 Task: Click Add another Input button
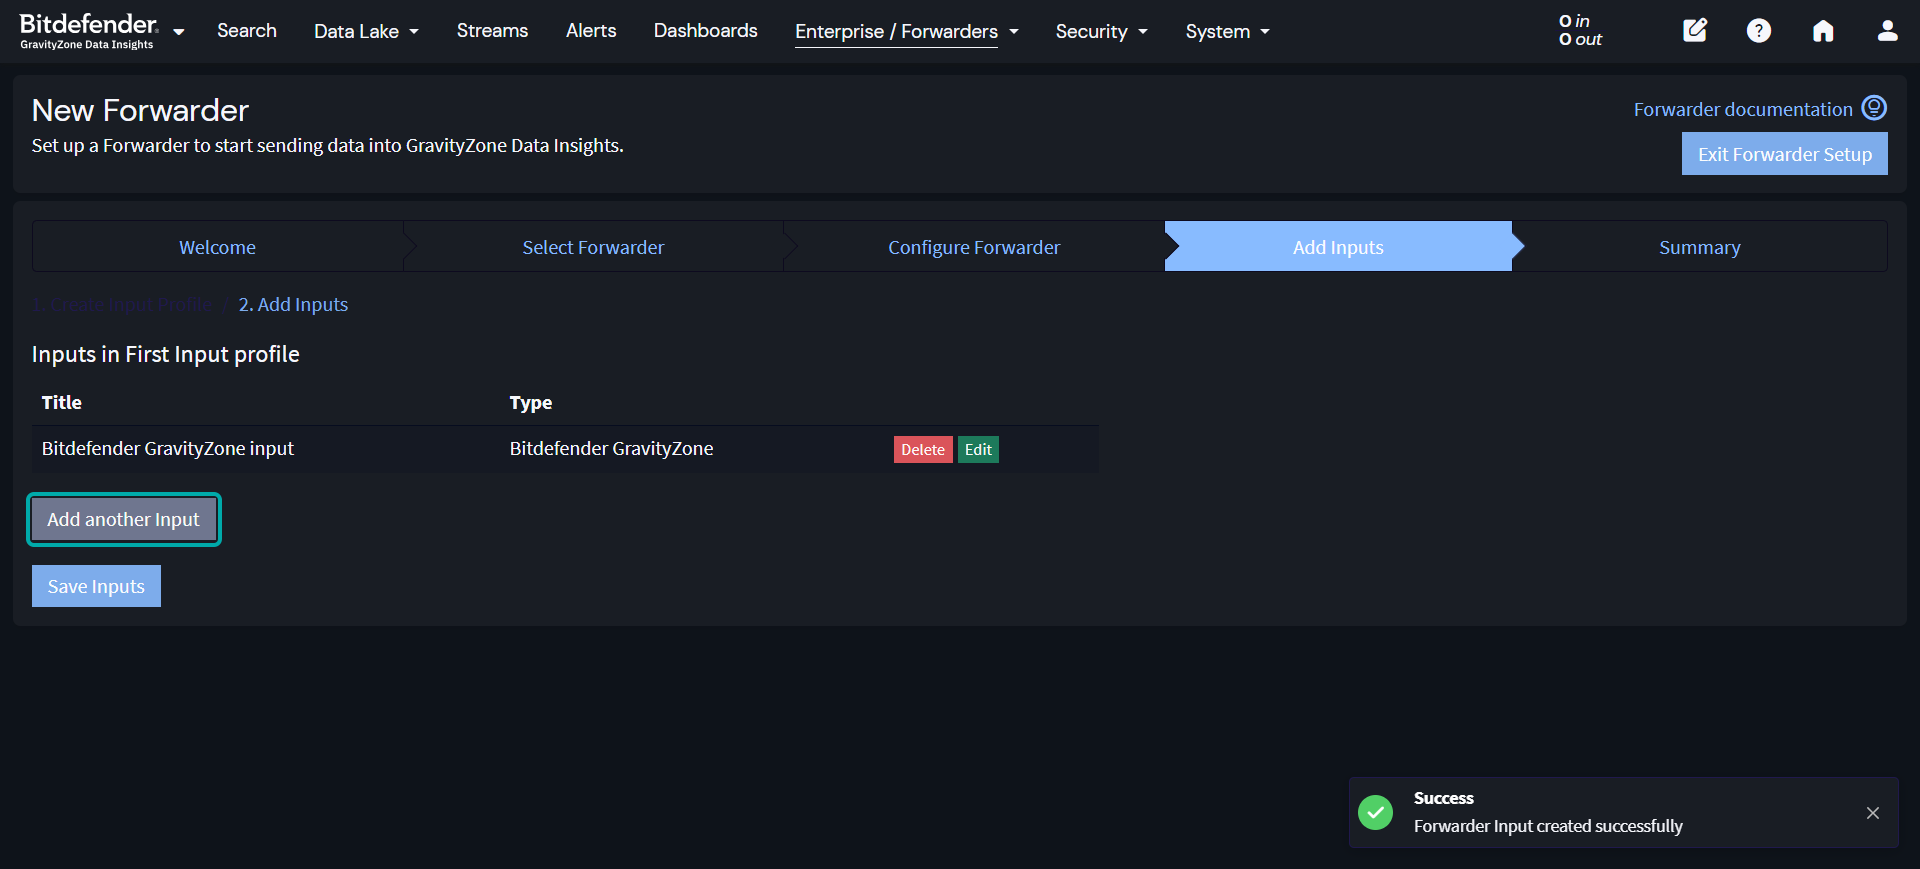coord(123,520)
